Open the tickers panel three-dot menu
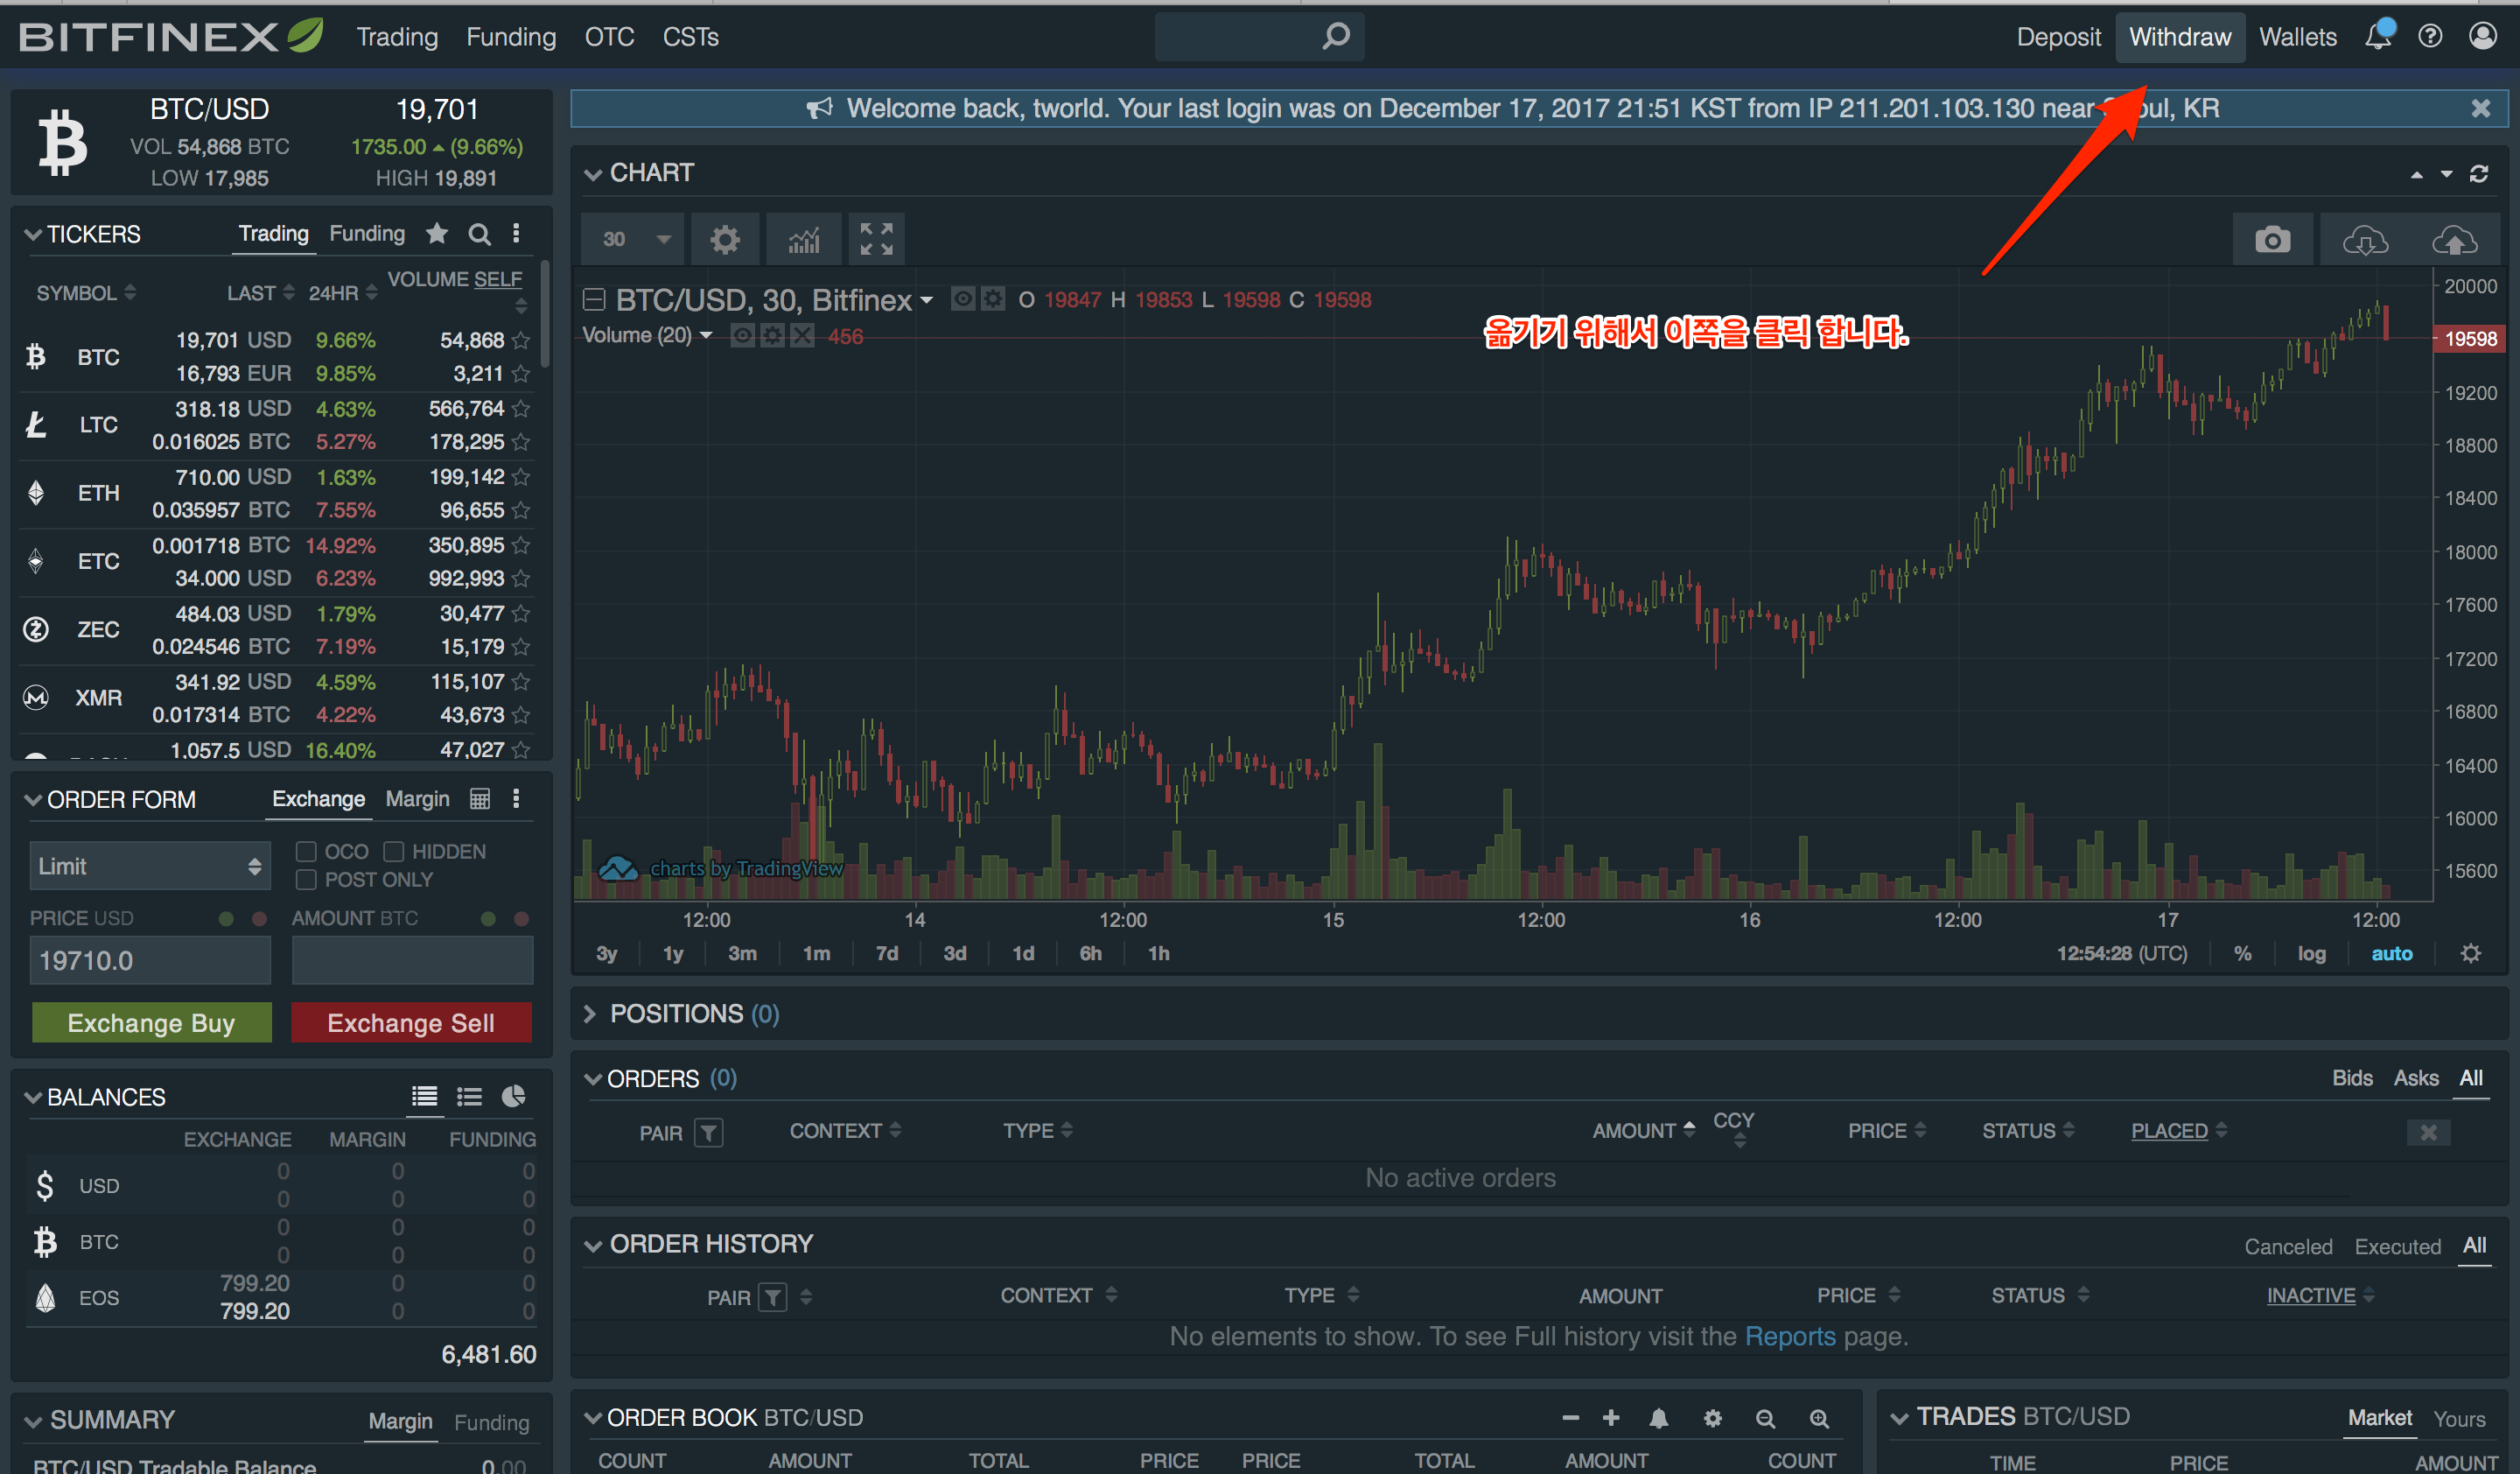 [516, 234]
